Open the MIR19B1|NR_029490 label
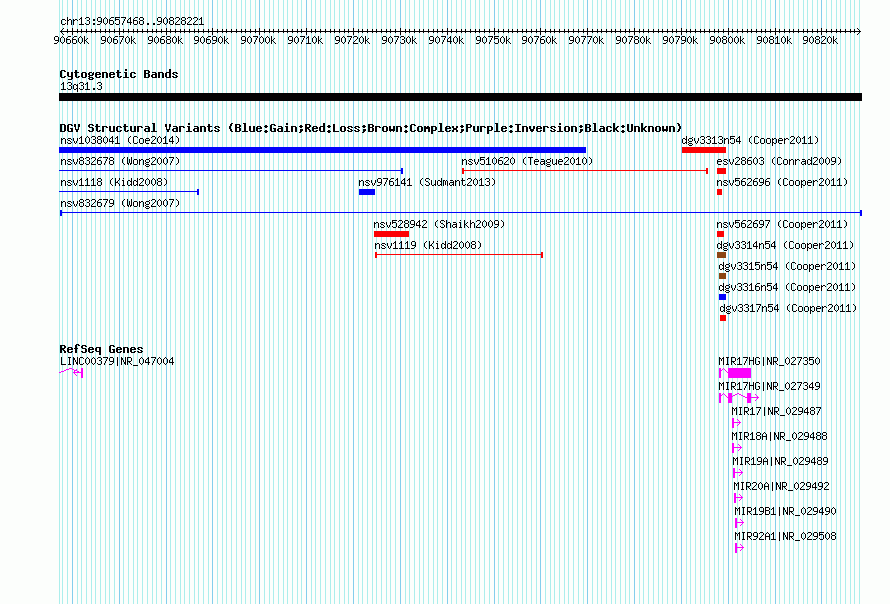 coord(786,511)
